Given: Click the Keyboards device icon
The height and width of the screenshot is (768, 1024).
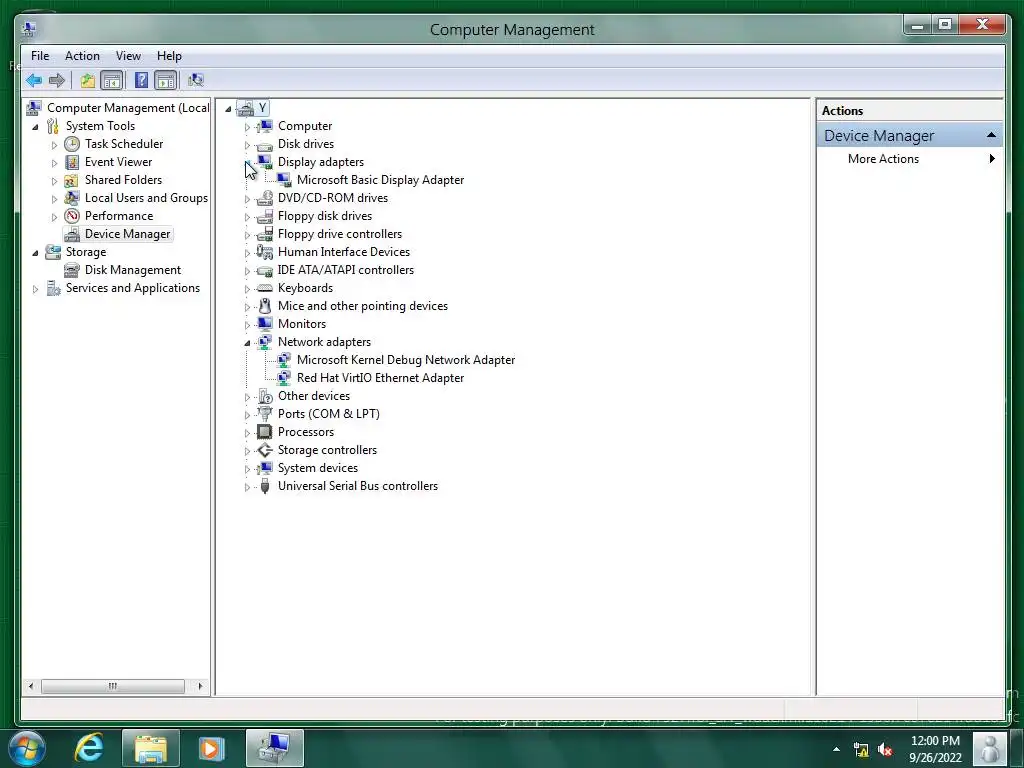Looking at the screenshot, I should [264, 288].
